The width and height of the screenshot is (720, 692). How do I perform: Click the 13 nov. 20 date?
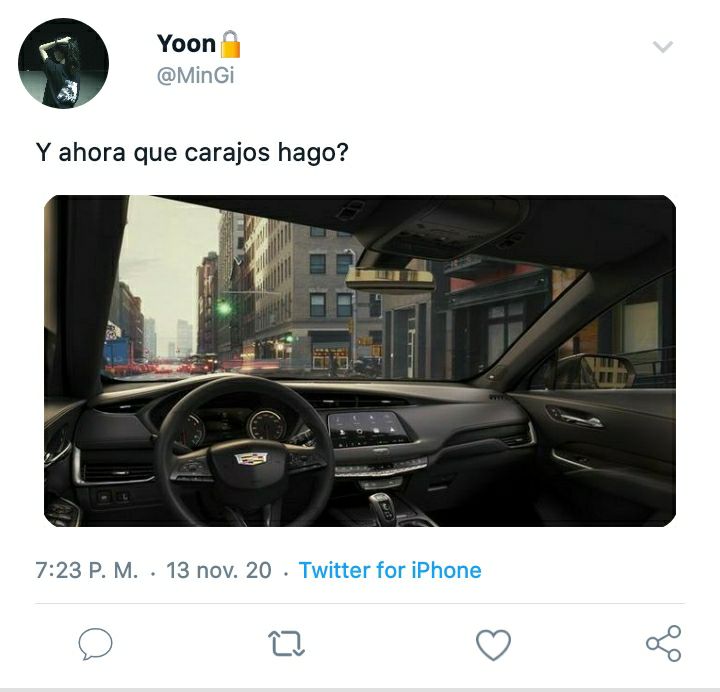pos(219,570)
